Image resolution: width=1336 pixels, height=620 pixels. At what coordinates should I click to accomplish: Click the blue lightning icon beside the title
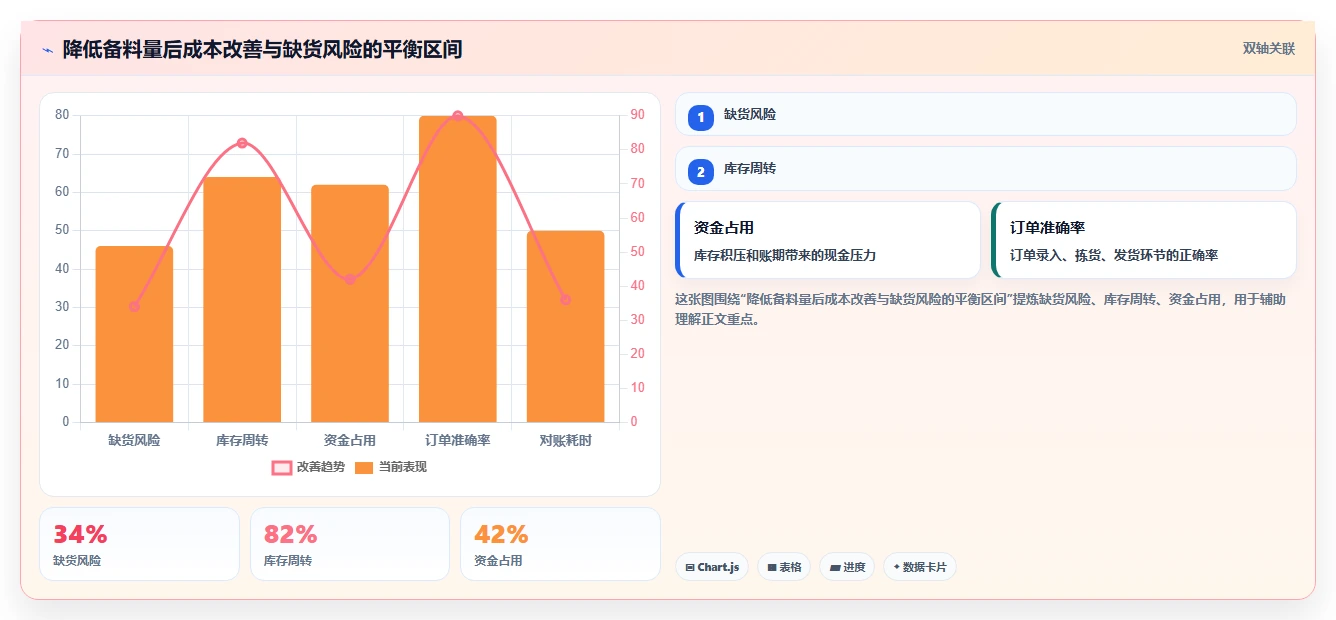click(47, 50)
